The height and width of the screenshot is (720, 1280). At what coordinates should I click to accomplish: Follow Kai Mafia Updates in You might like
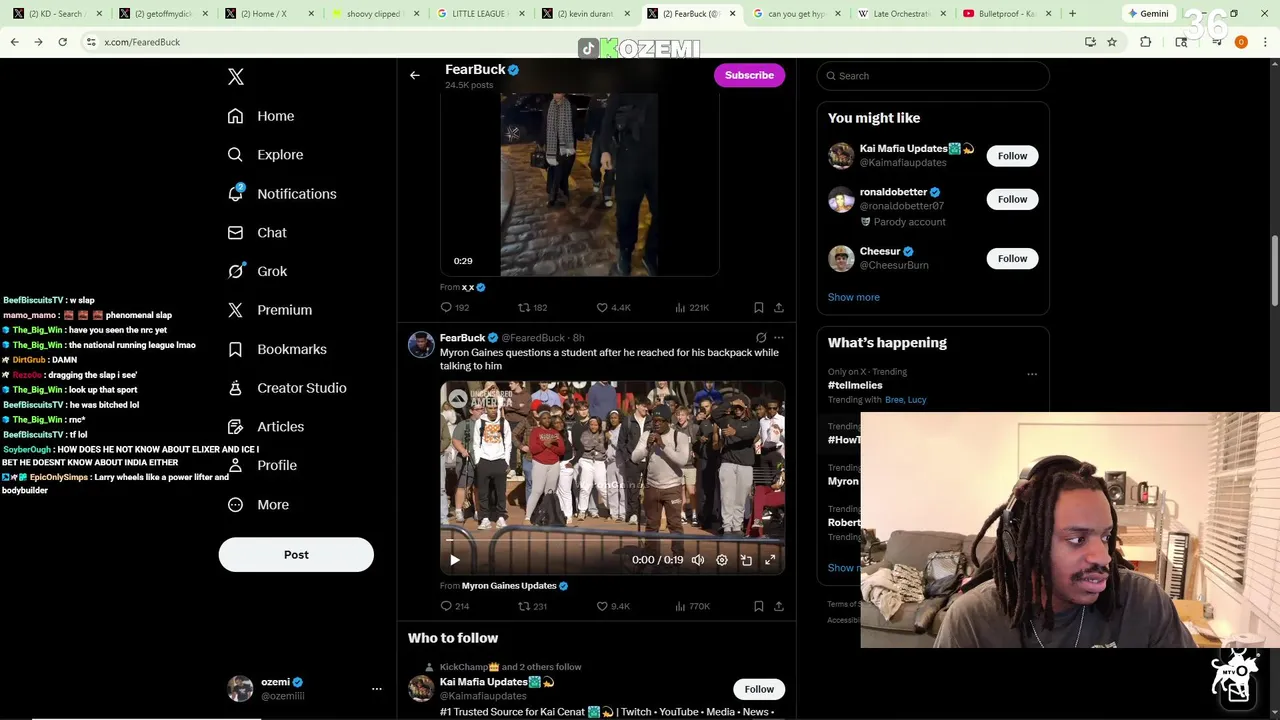pos(1012,156)
